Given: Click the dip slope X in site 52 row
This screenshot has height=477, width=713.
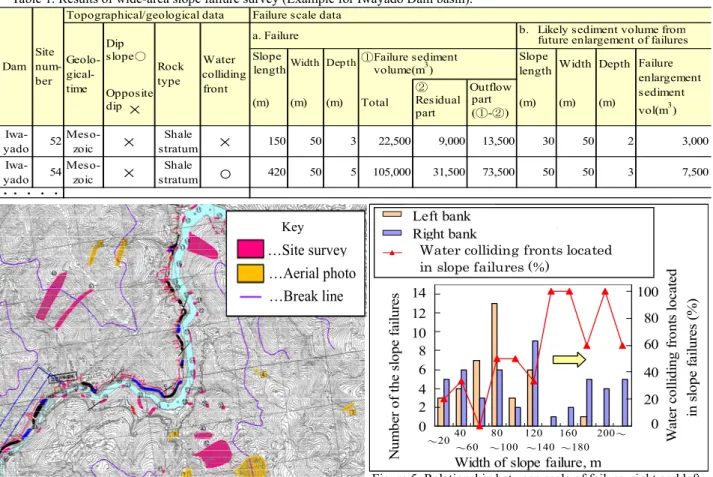Looking at the screenshot, I should tap(129, 142).
